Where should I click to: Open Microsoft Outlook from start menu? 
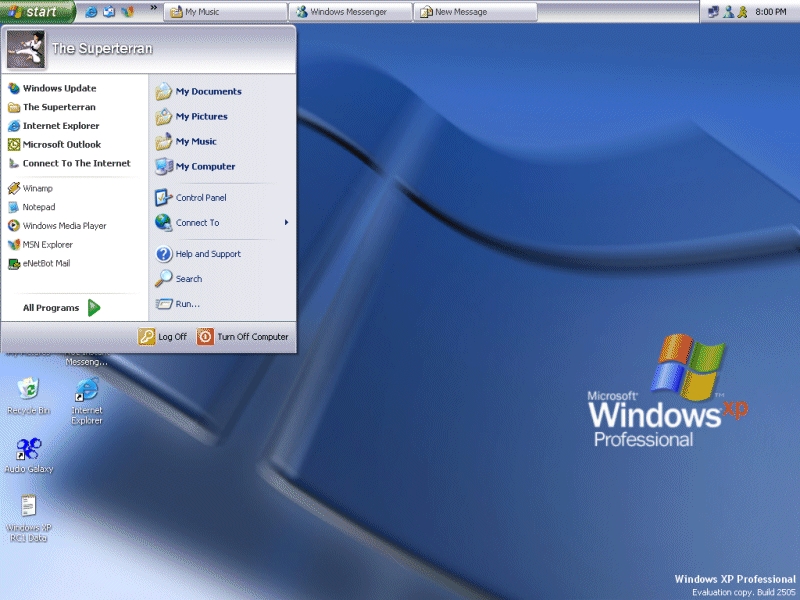point(55,145)
